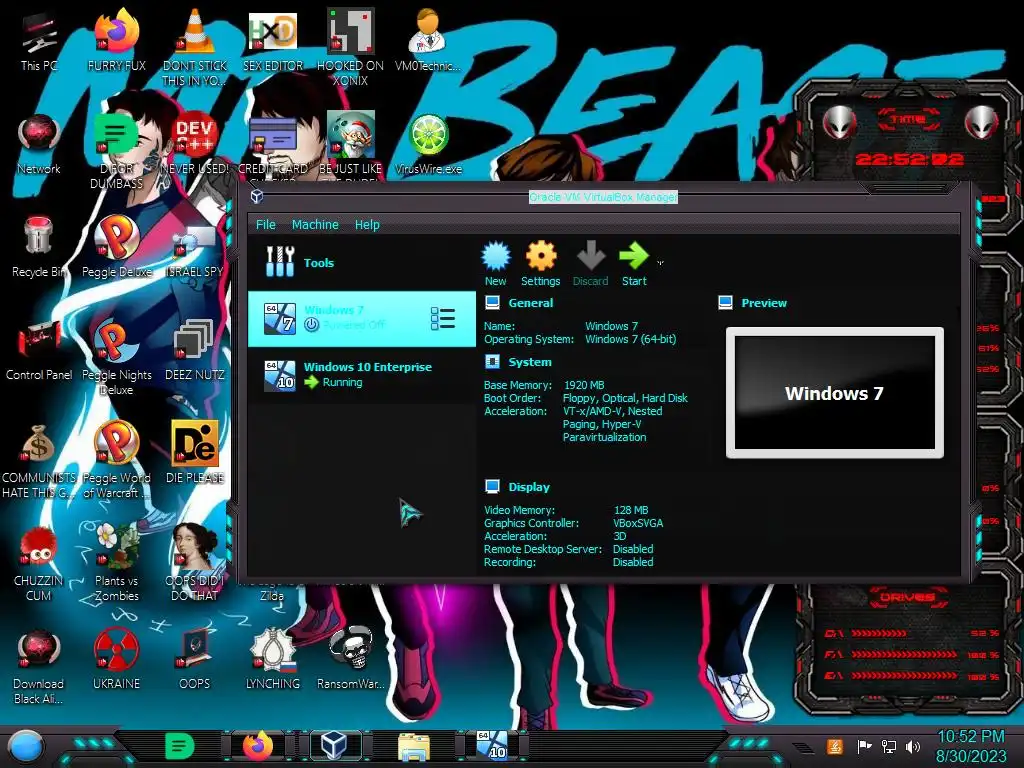Launch the Plants vs Zombies shortcut
Screen dimensions: 1024x768
116,562
